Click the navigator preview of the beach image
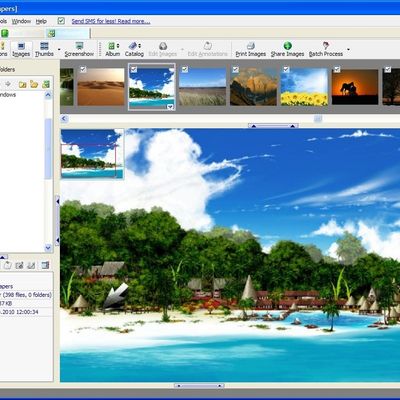Viewport: 400px width, 400px height. tap(92, 154)
